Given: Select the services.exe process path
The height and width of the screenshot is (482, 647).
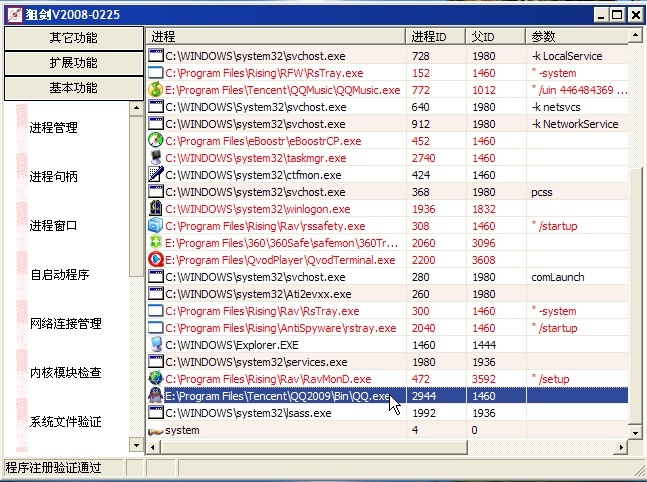Looking at the screenshot, I should click(256, 362).
